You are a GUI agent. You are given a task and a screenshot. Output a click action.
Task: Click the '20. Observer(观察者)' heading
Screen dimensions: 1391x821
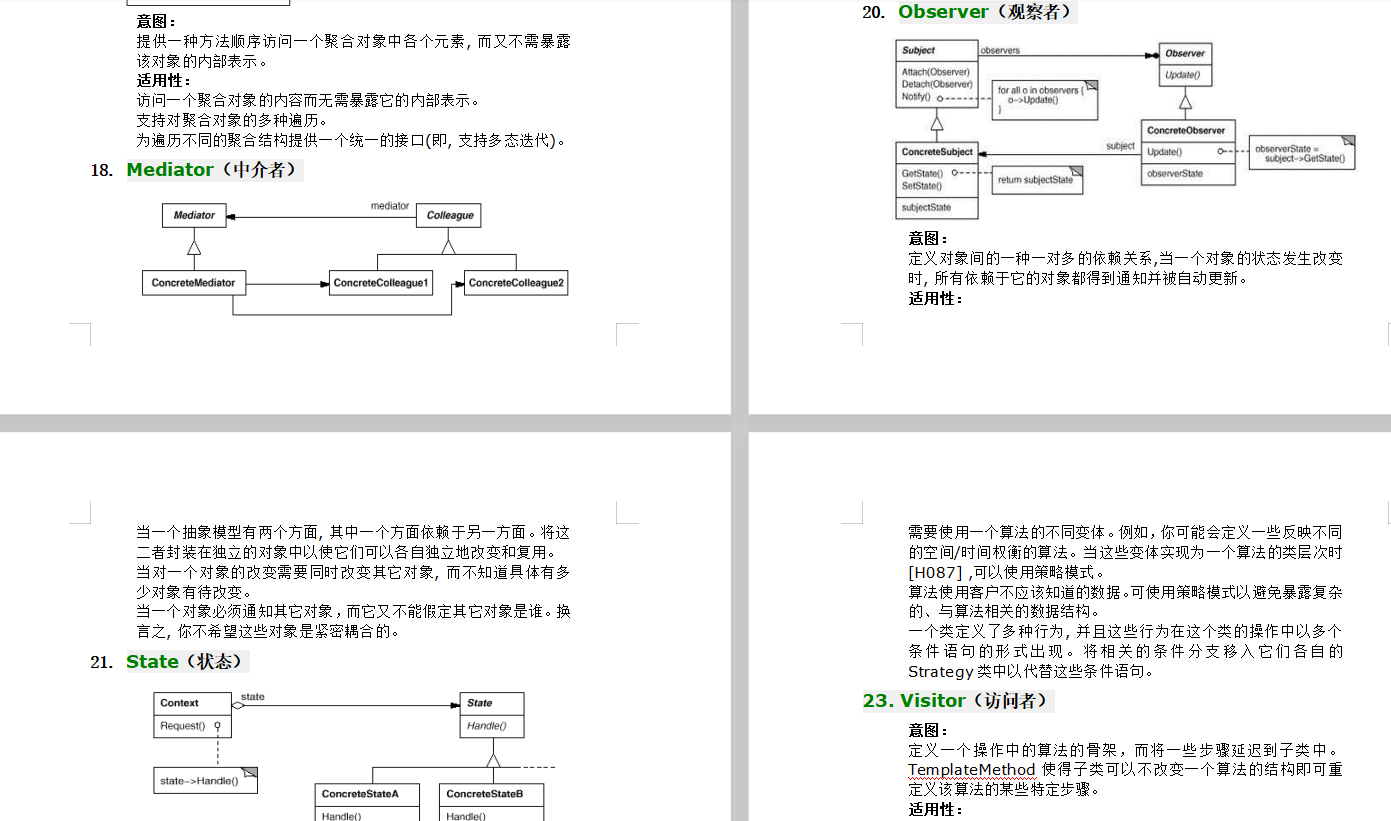[x=968, y=12]
